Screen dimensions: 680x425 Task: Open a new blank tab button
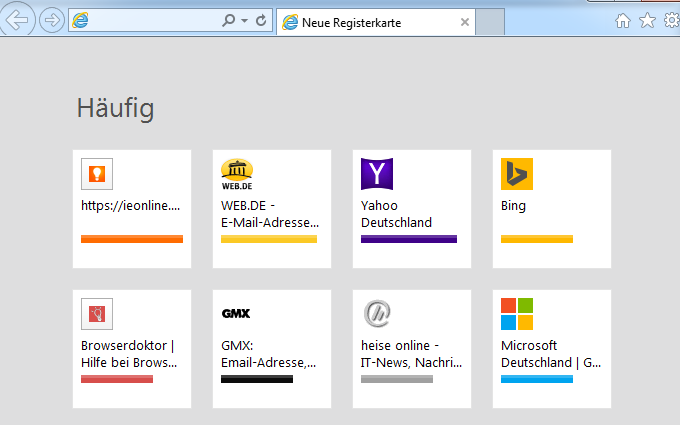tap(490, 22)
